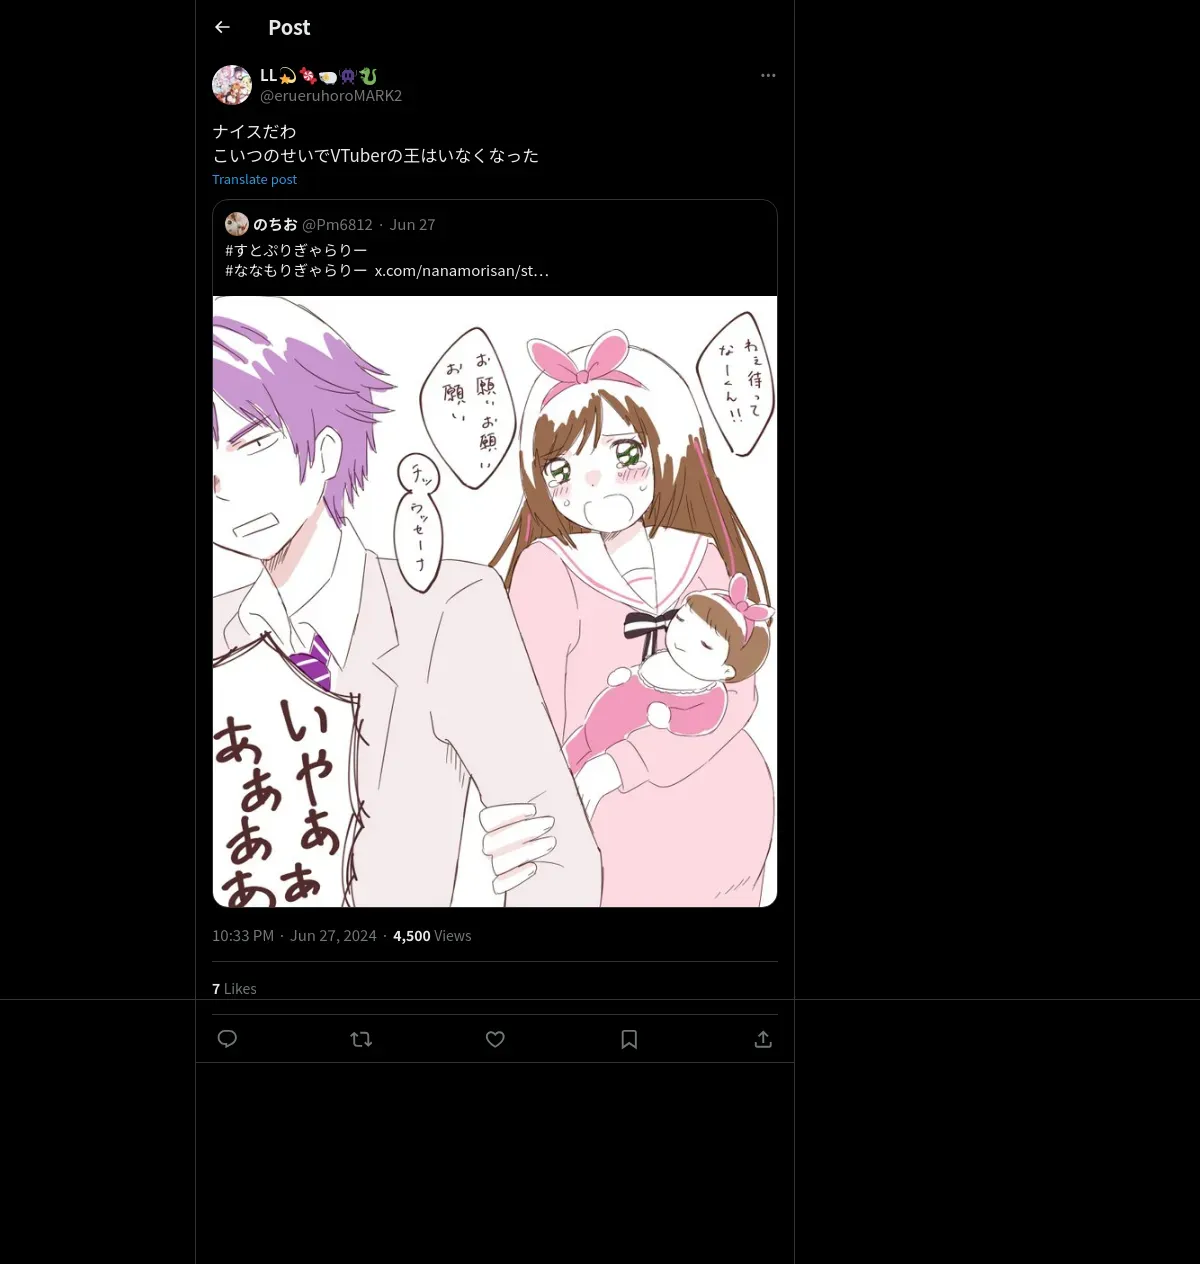Open LL's profile avatar
This screenshot has width=1200, height=1264.
(232, 85)
